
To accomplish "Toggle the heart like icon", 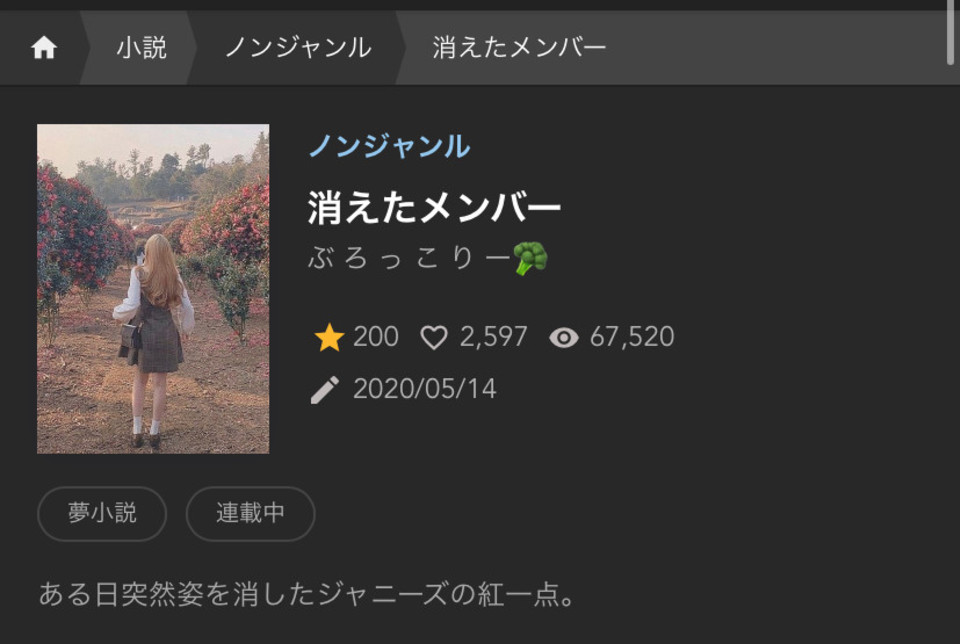I will (434, 337).
